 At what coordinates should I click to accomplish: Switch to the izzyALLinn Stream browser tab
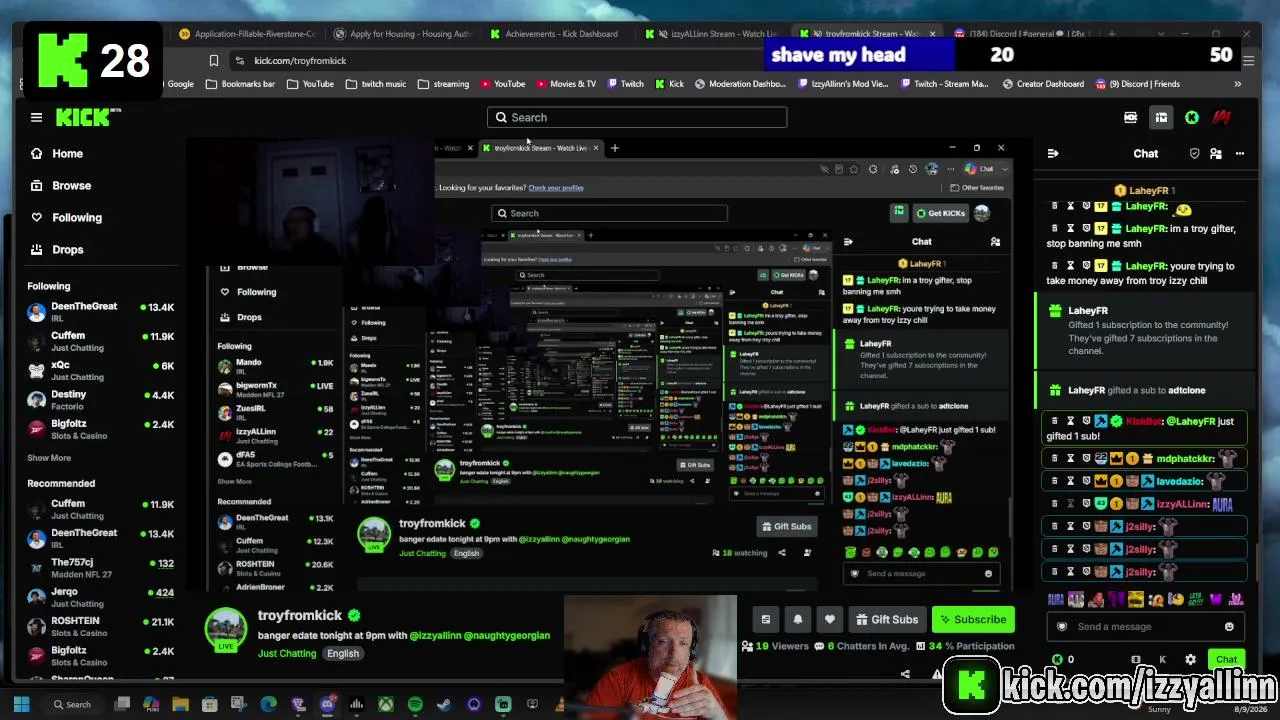click(x=710, y=34)
